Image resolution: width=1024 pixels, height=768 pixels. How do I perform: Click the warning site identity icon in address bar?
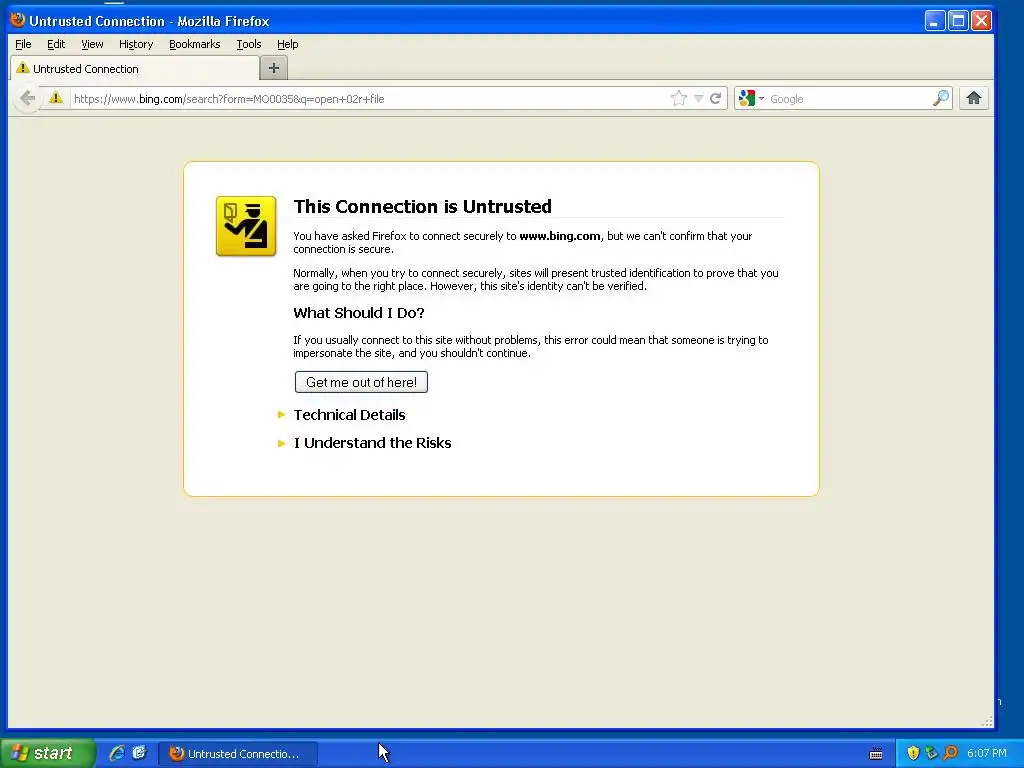[x=56, y=98]
